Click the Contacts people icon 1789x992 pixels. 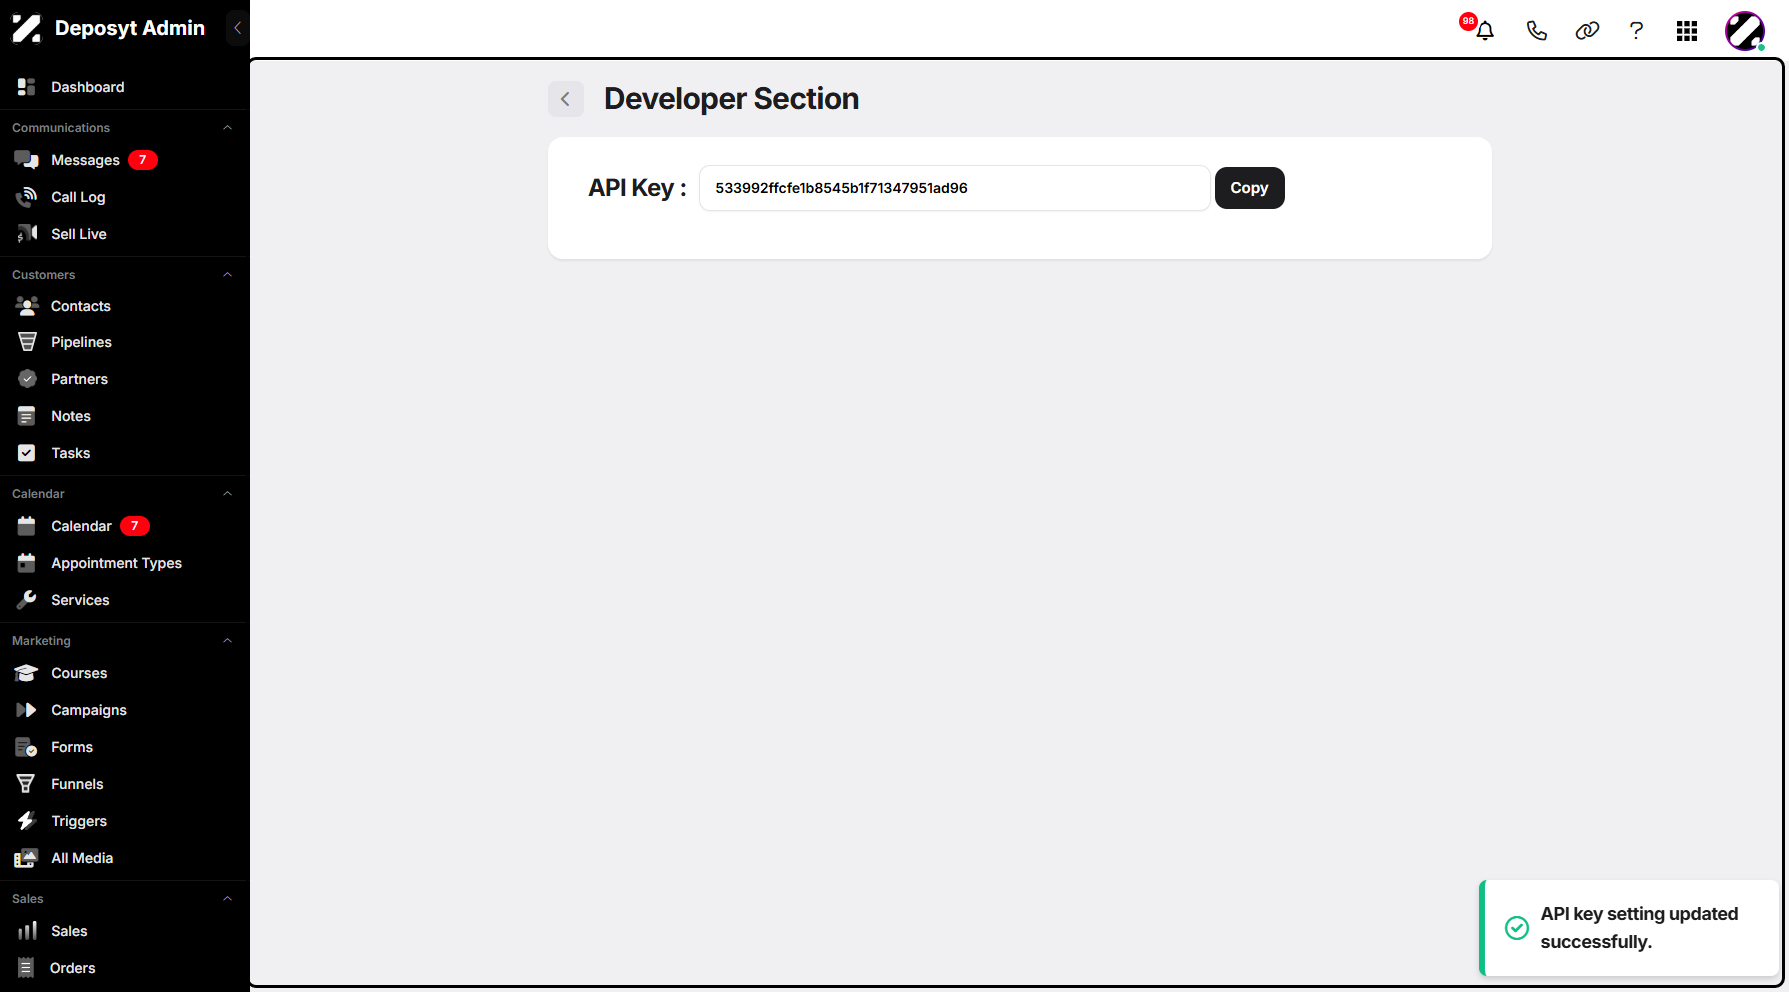click(x=27, y=306)
